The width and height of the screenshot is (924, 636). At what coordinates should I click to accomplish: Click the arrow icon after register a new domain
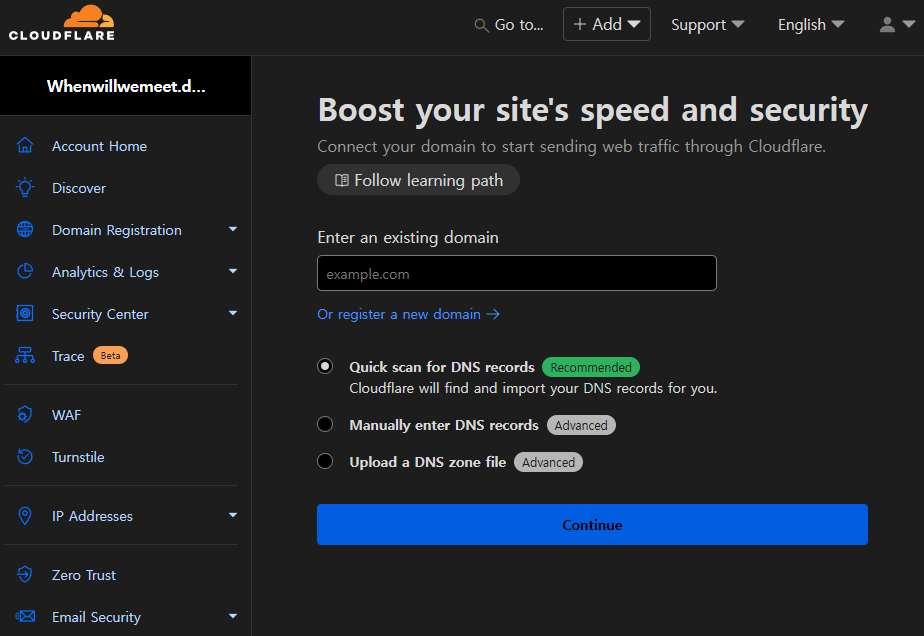click(493, 314)
